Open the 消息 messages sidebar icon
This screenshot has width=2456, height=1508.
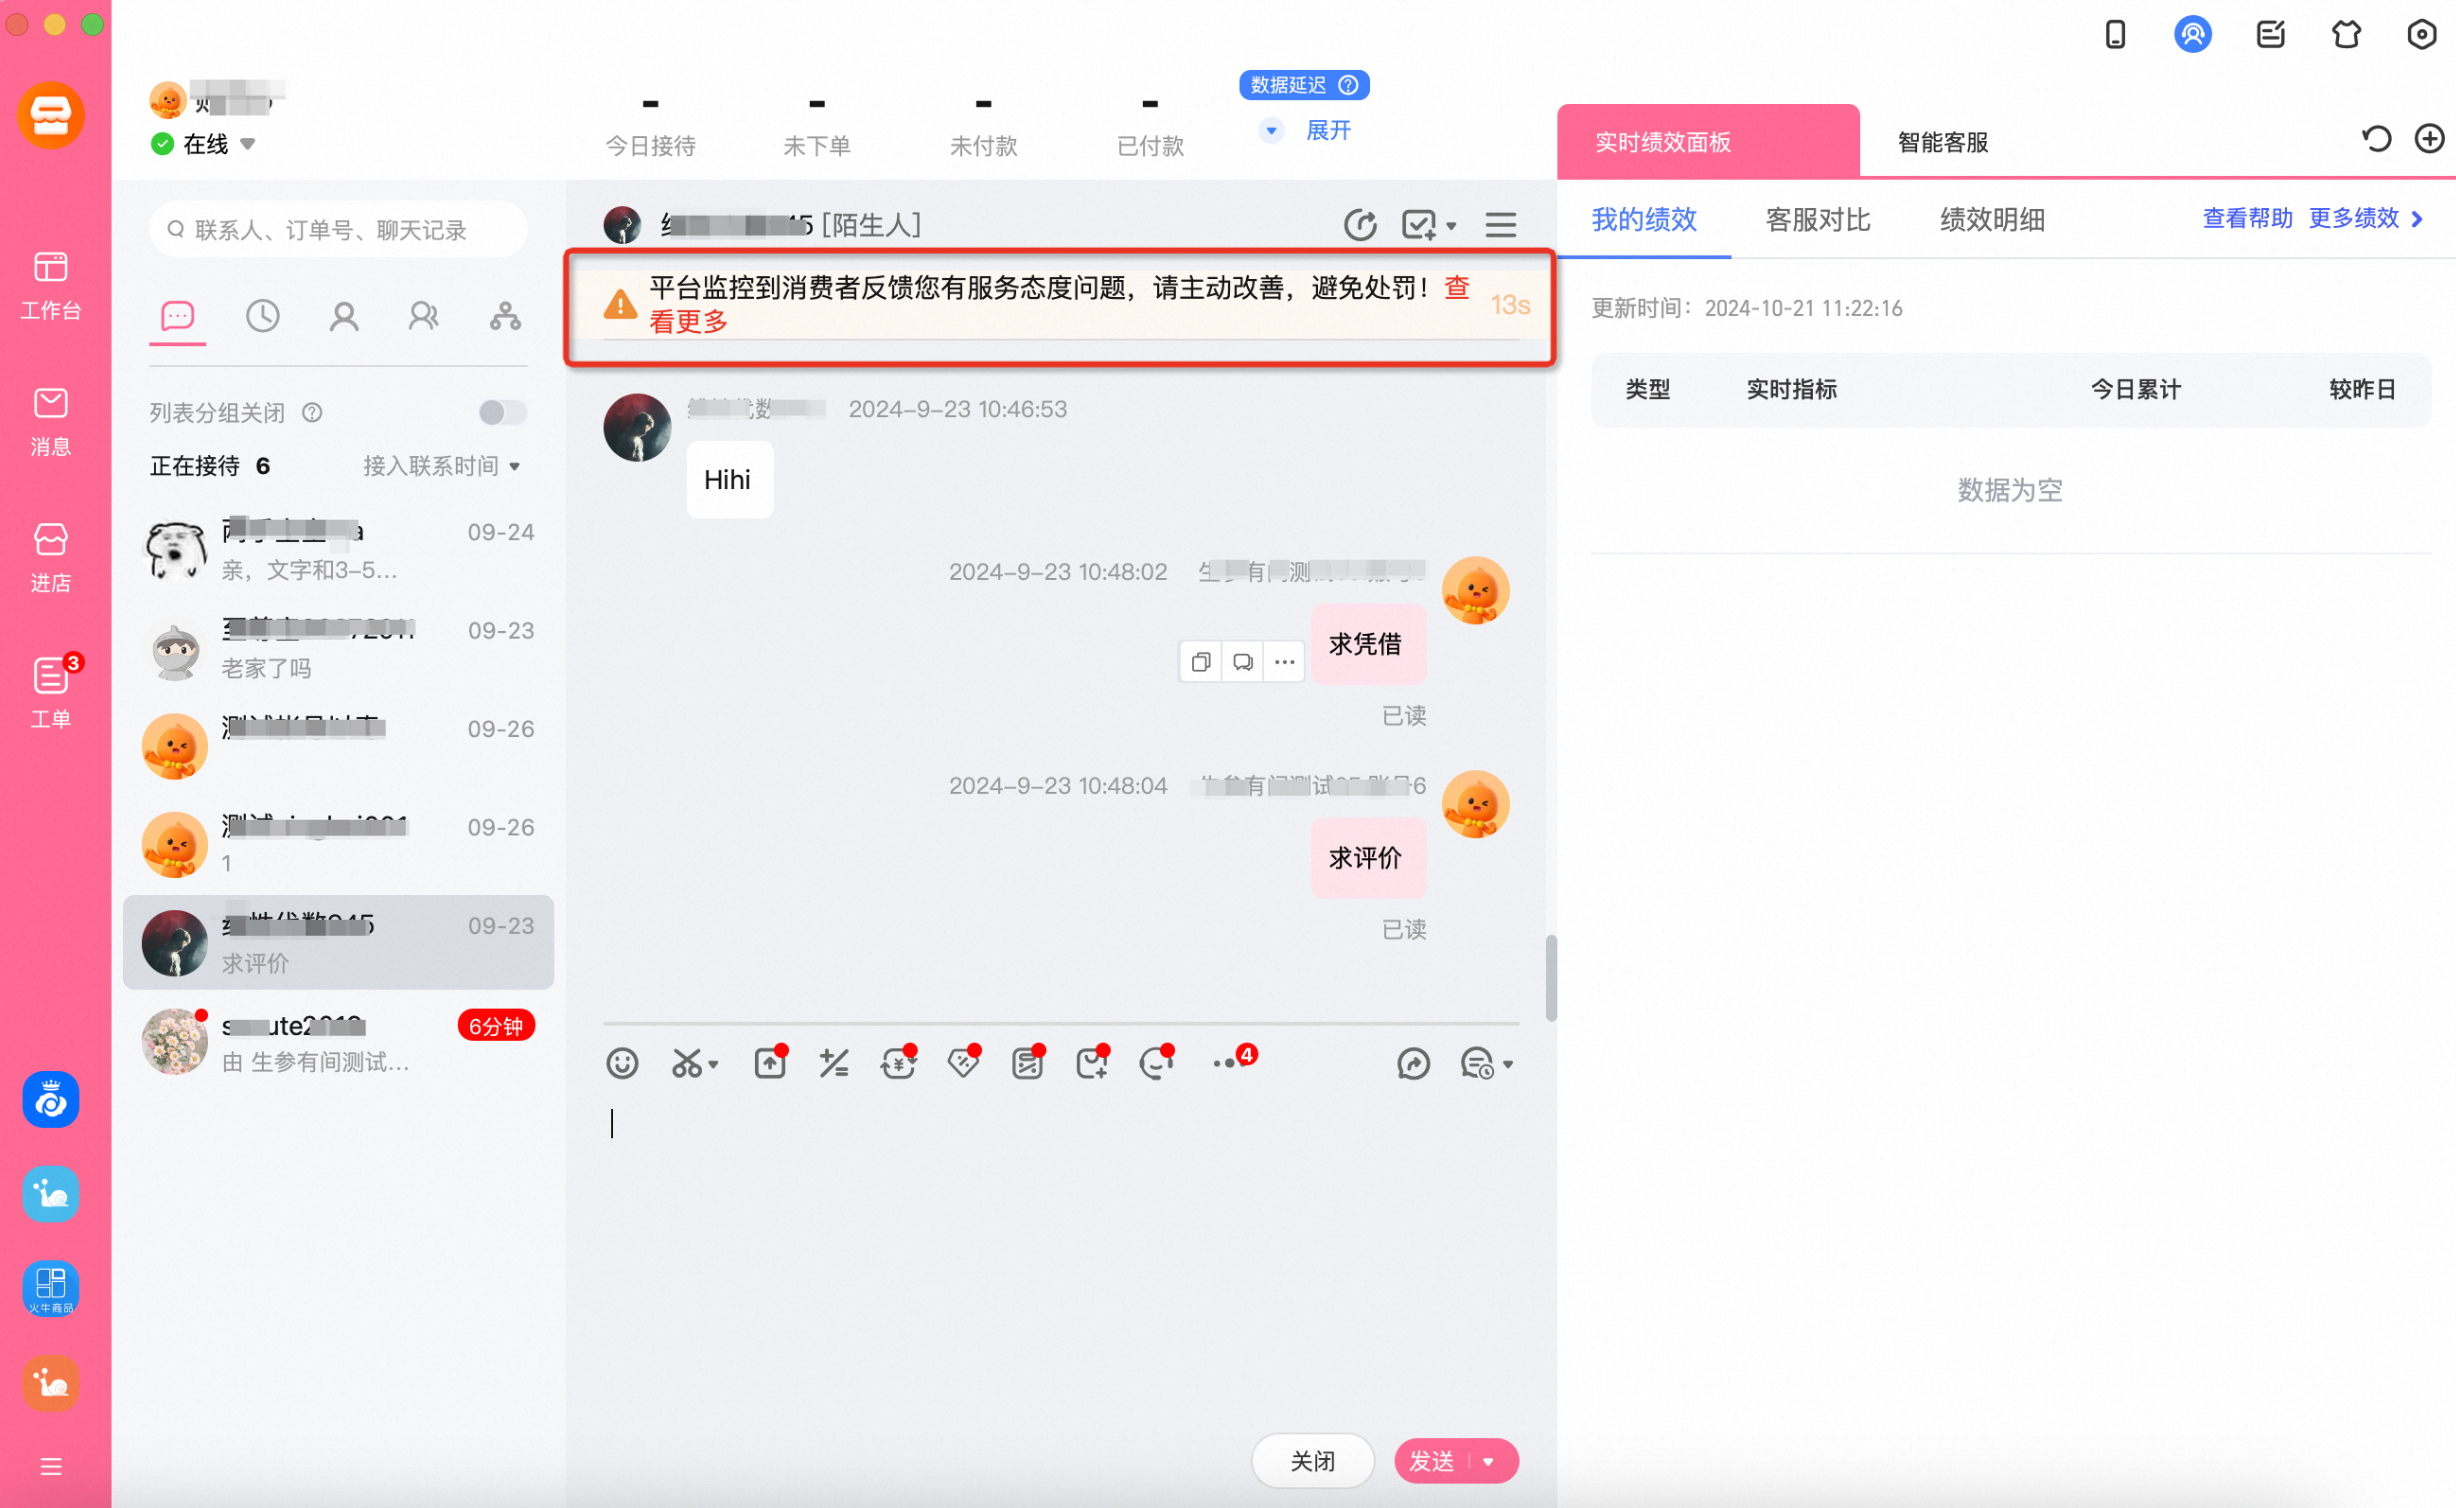[50, 421]
